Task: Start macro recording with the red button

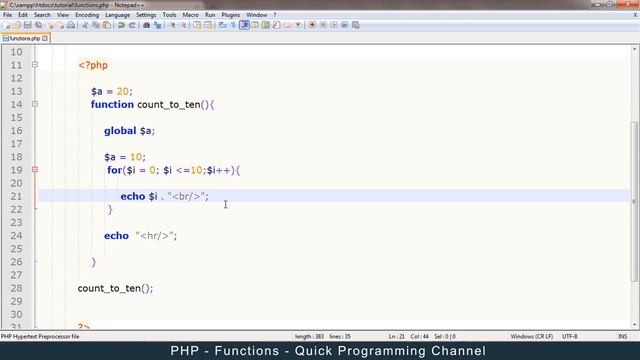Action: [x=312, y=25]
